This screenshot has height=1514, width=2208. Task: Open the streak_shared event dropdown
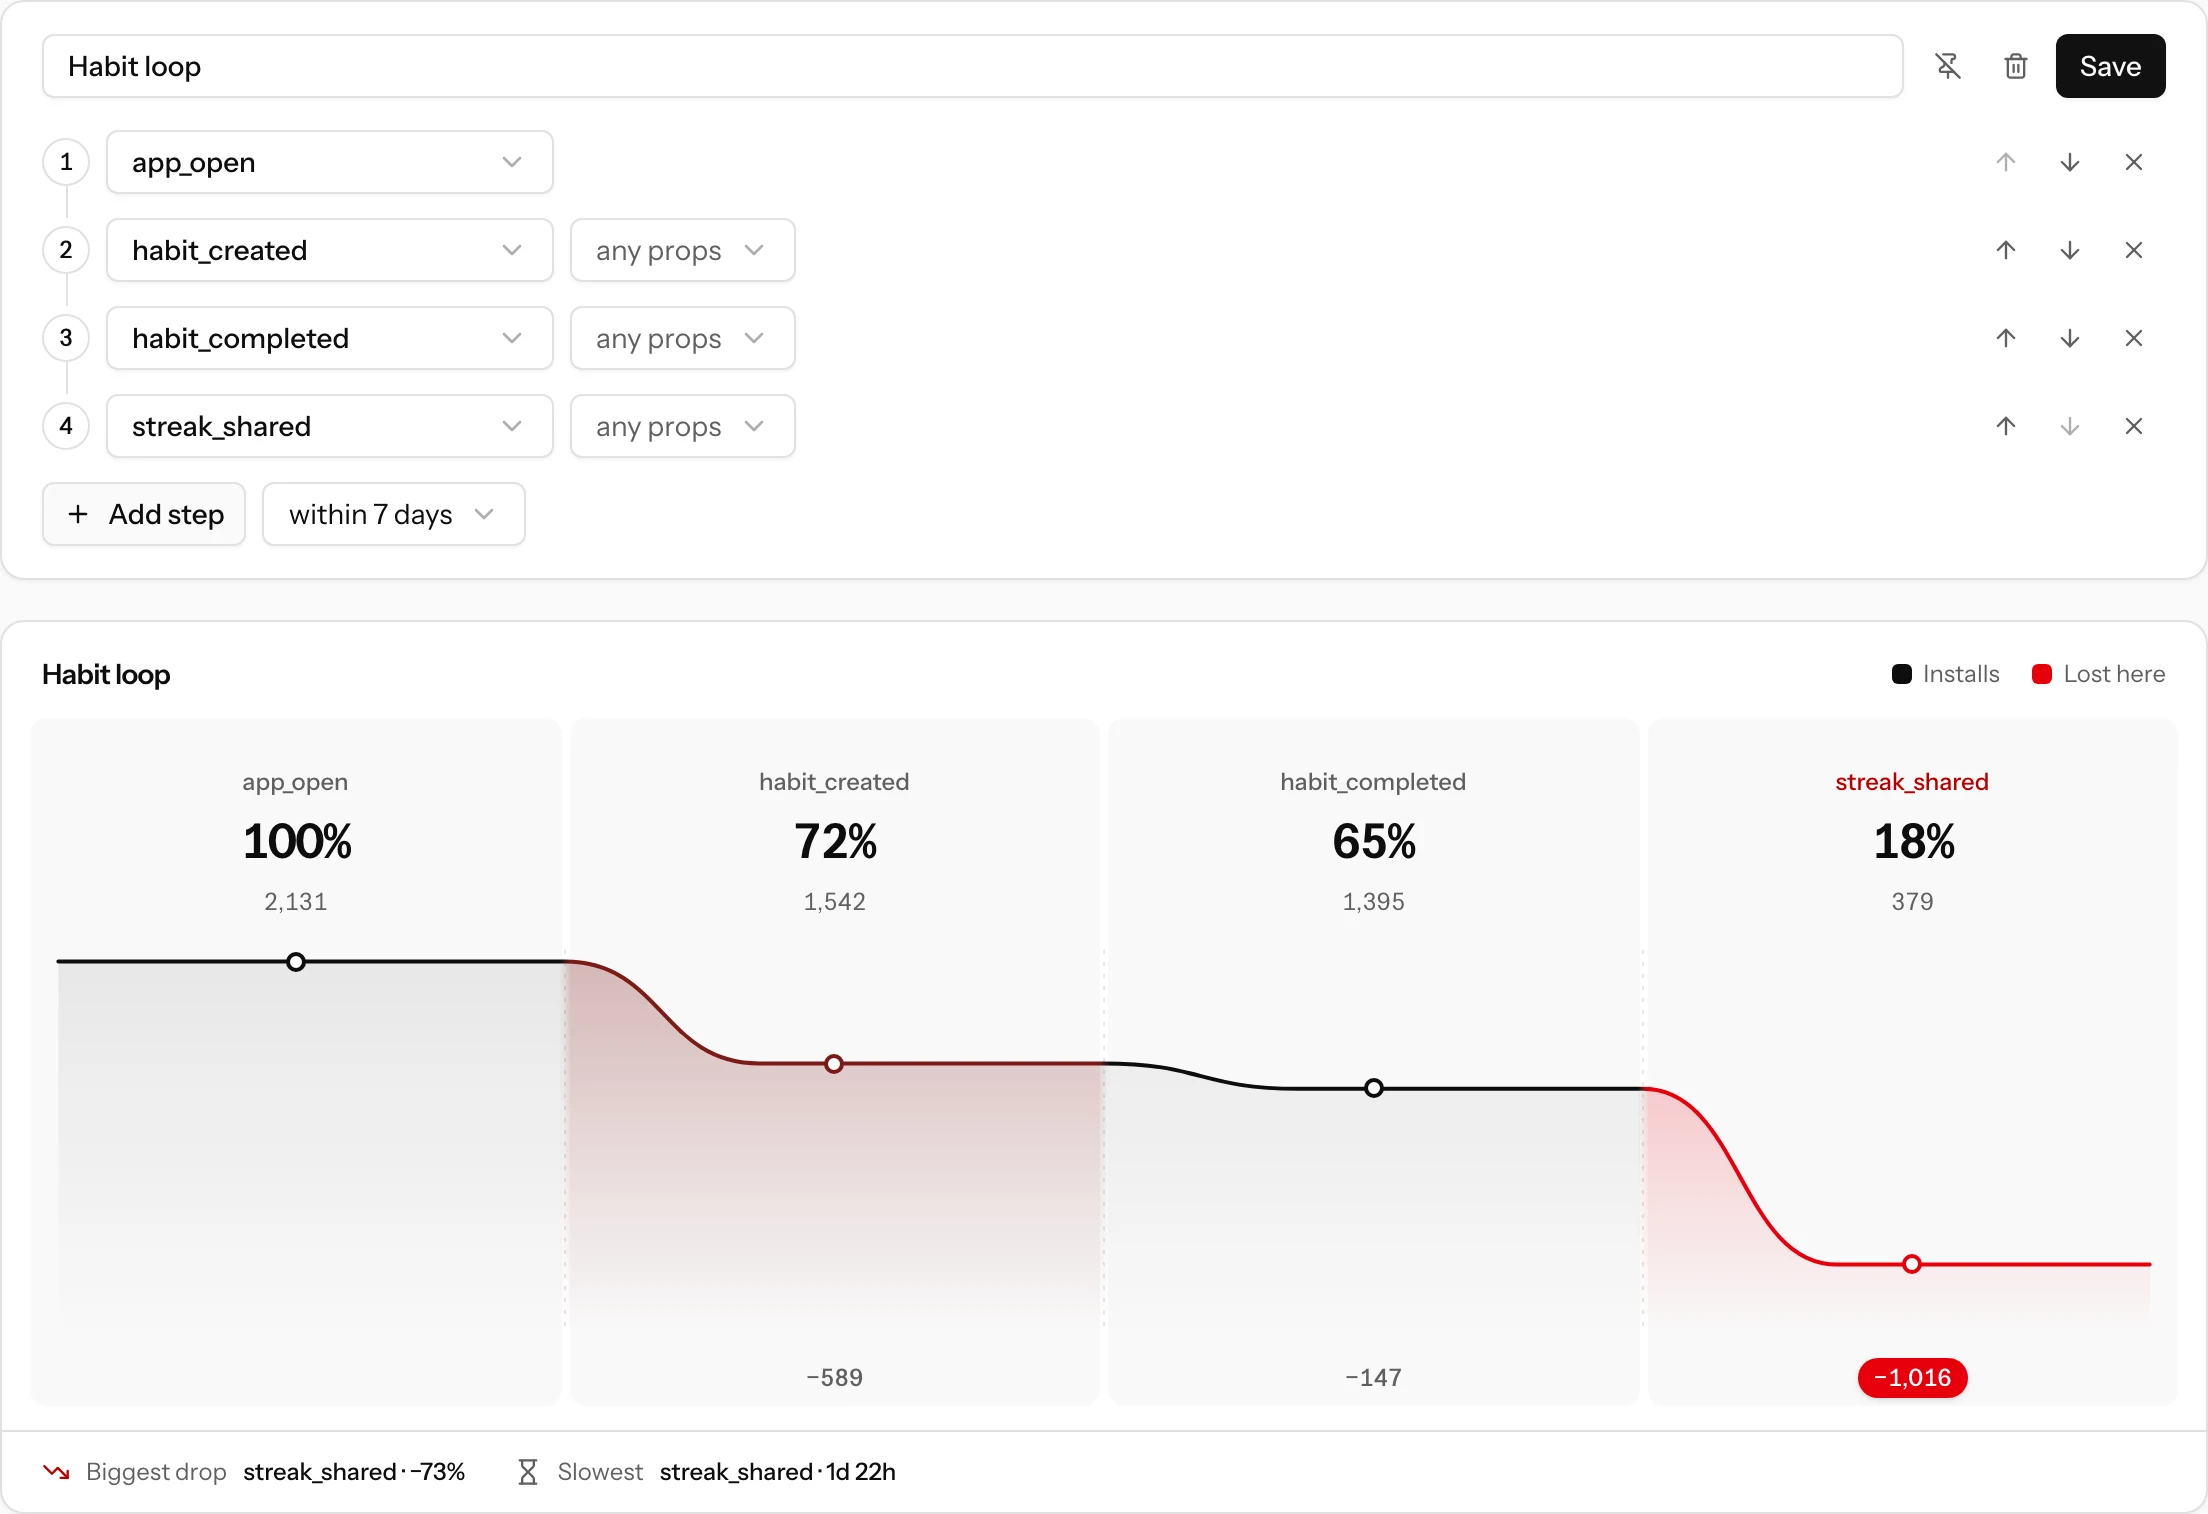tap(330, 426)
